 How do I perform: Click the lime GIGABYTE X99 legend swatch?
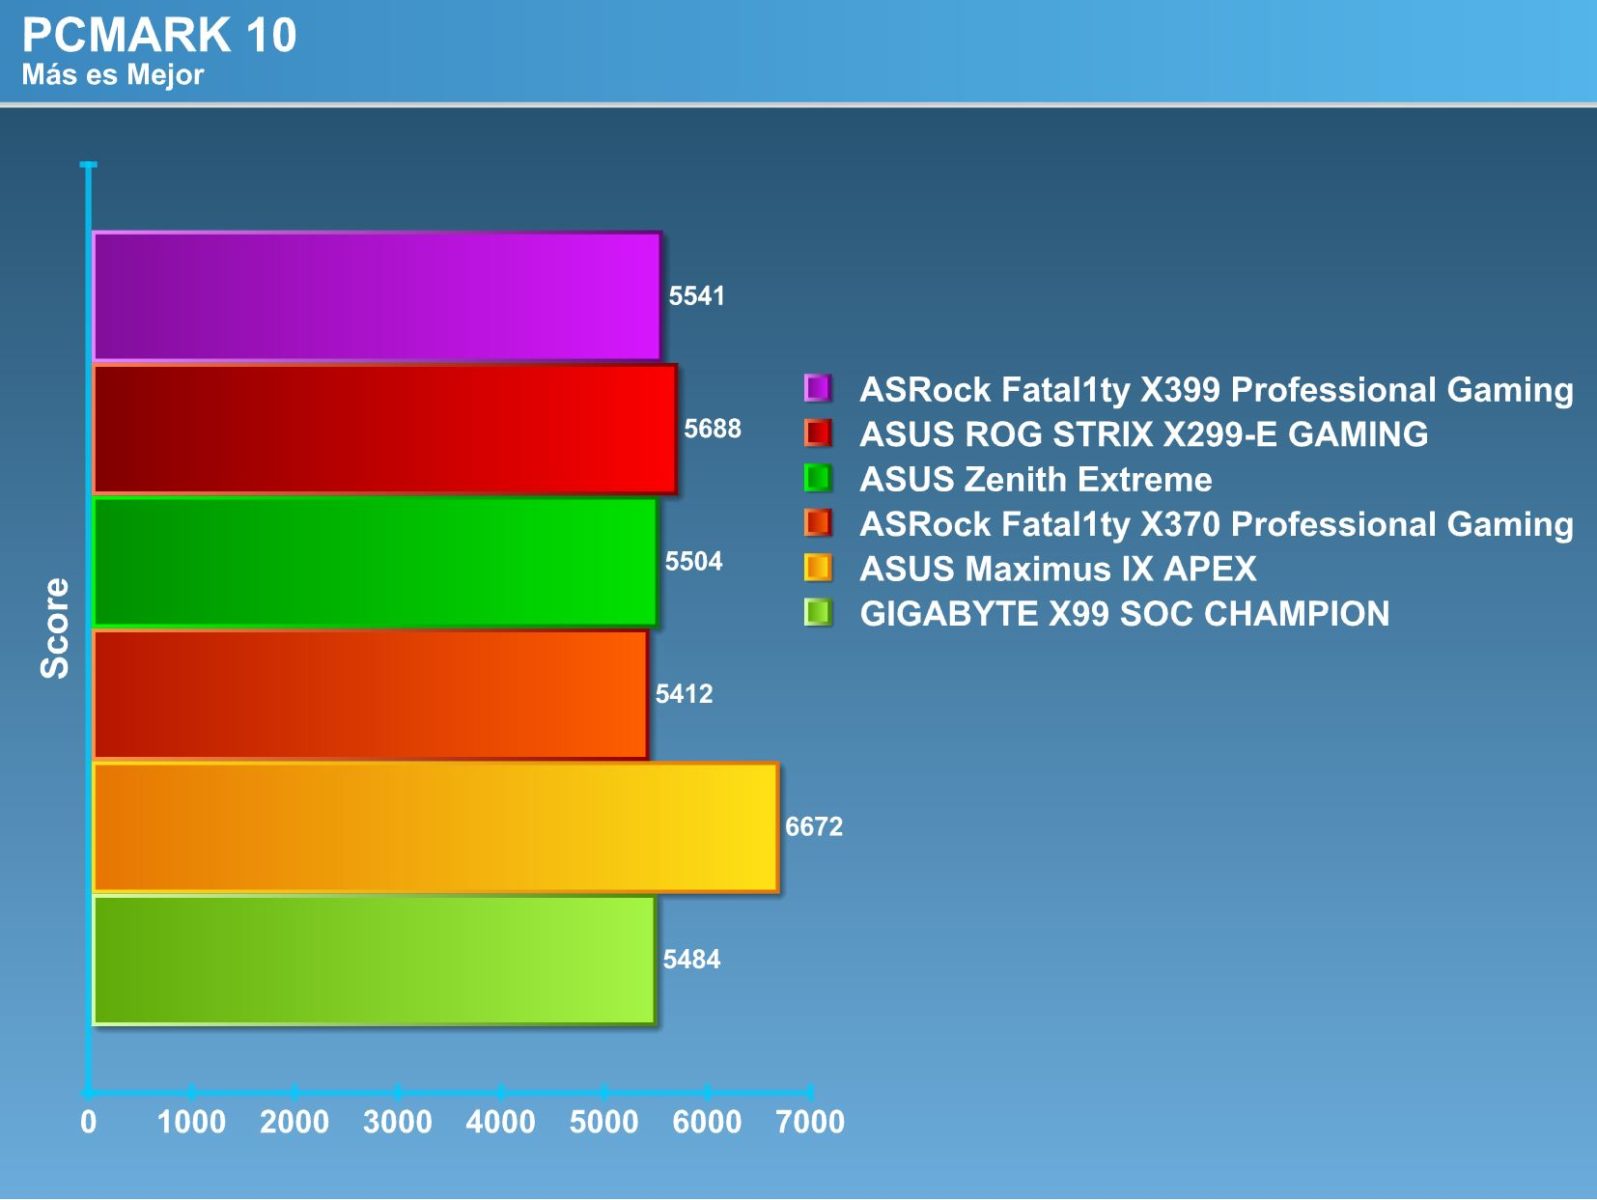(x=817, y=612)
